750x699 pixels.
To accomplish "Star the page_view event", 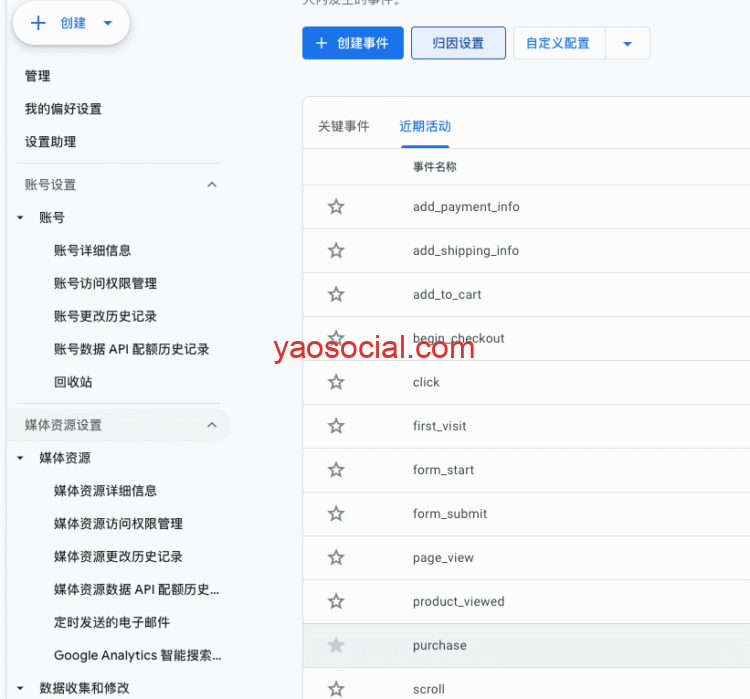I will pyautogui.click(x=336, y=558).
